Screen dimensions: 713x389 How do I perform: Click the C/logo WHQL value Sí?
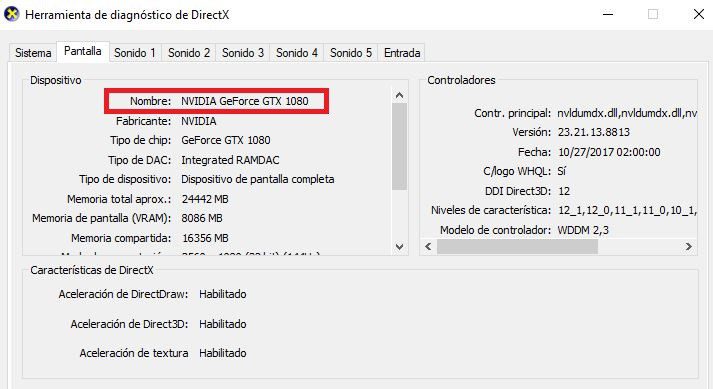pyautogui.click(x=562, y=171)
